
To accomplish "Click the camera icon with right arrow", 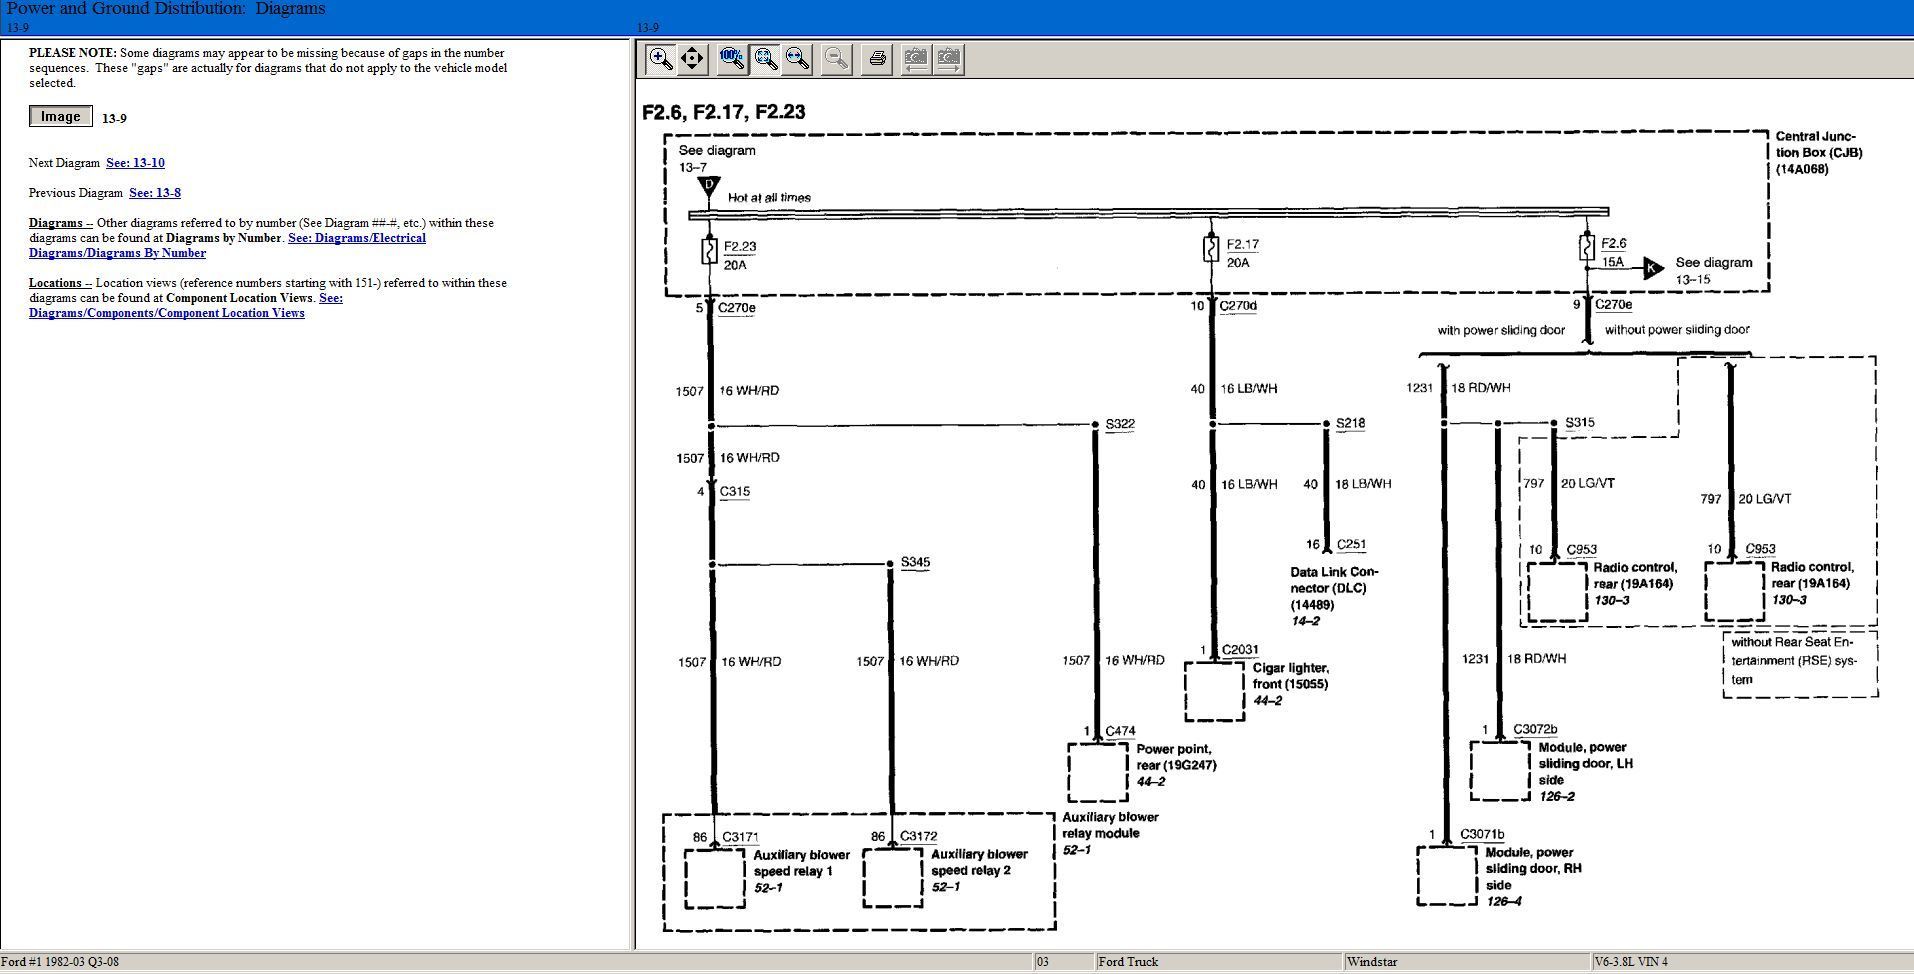I will (948, 59).
